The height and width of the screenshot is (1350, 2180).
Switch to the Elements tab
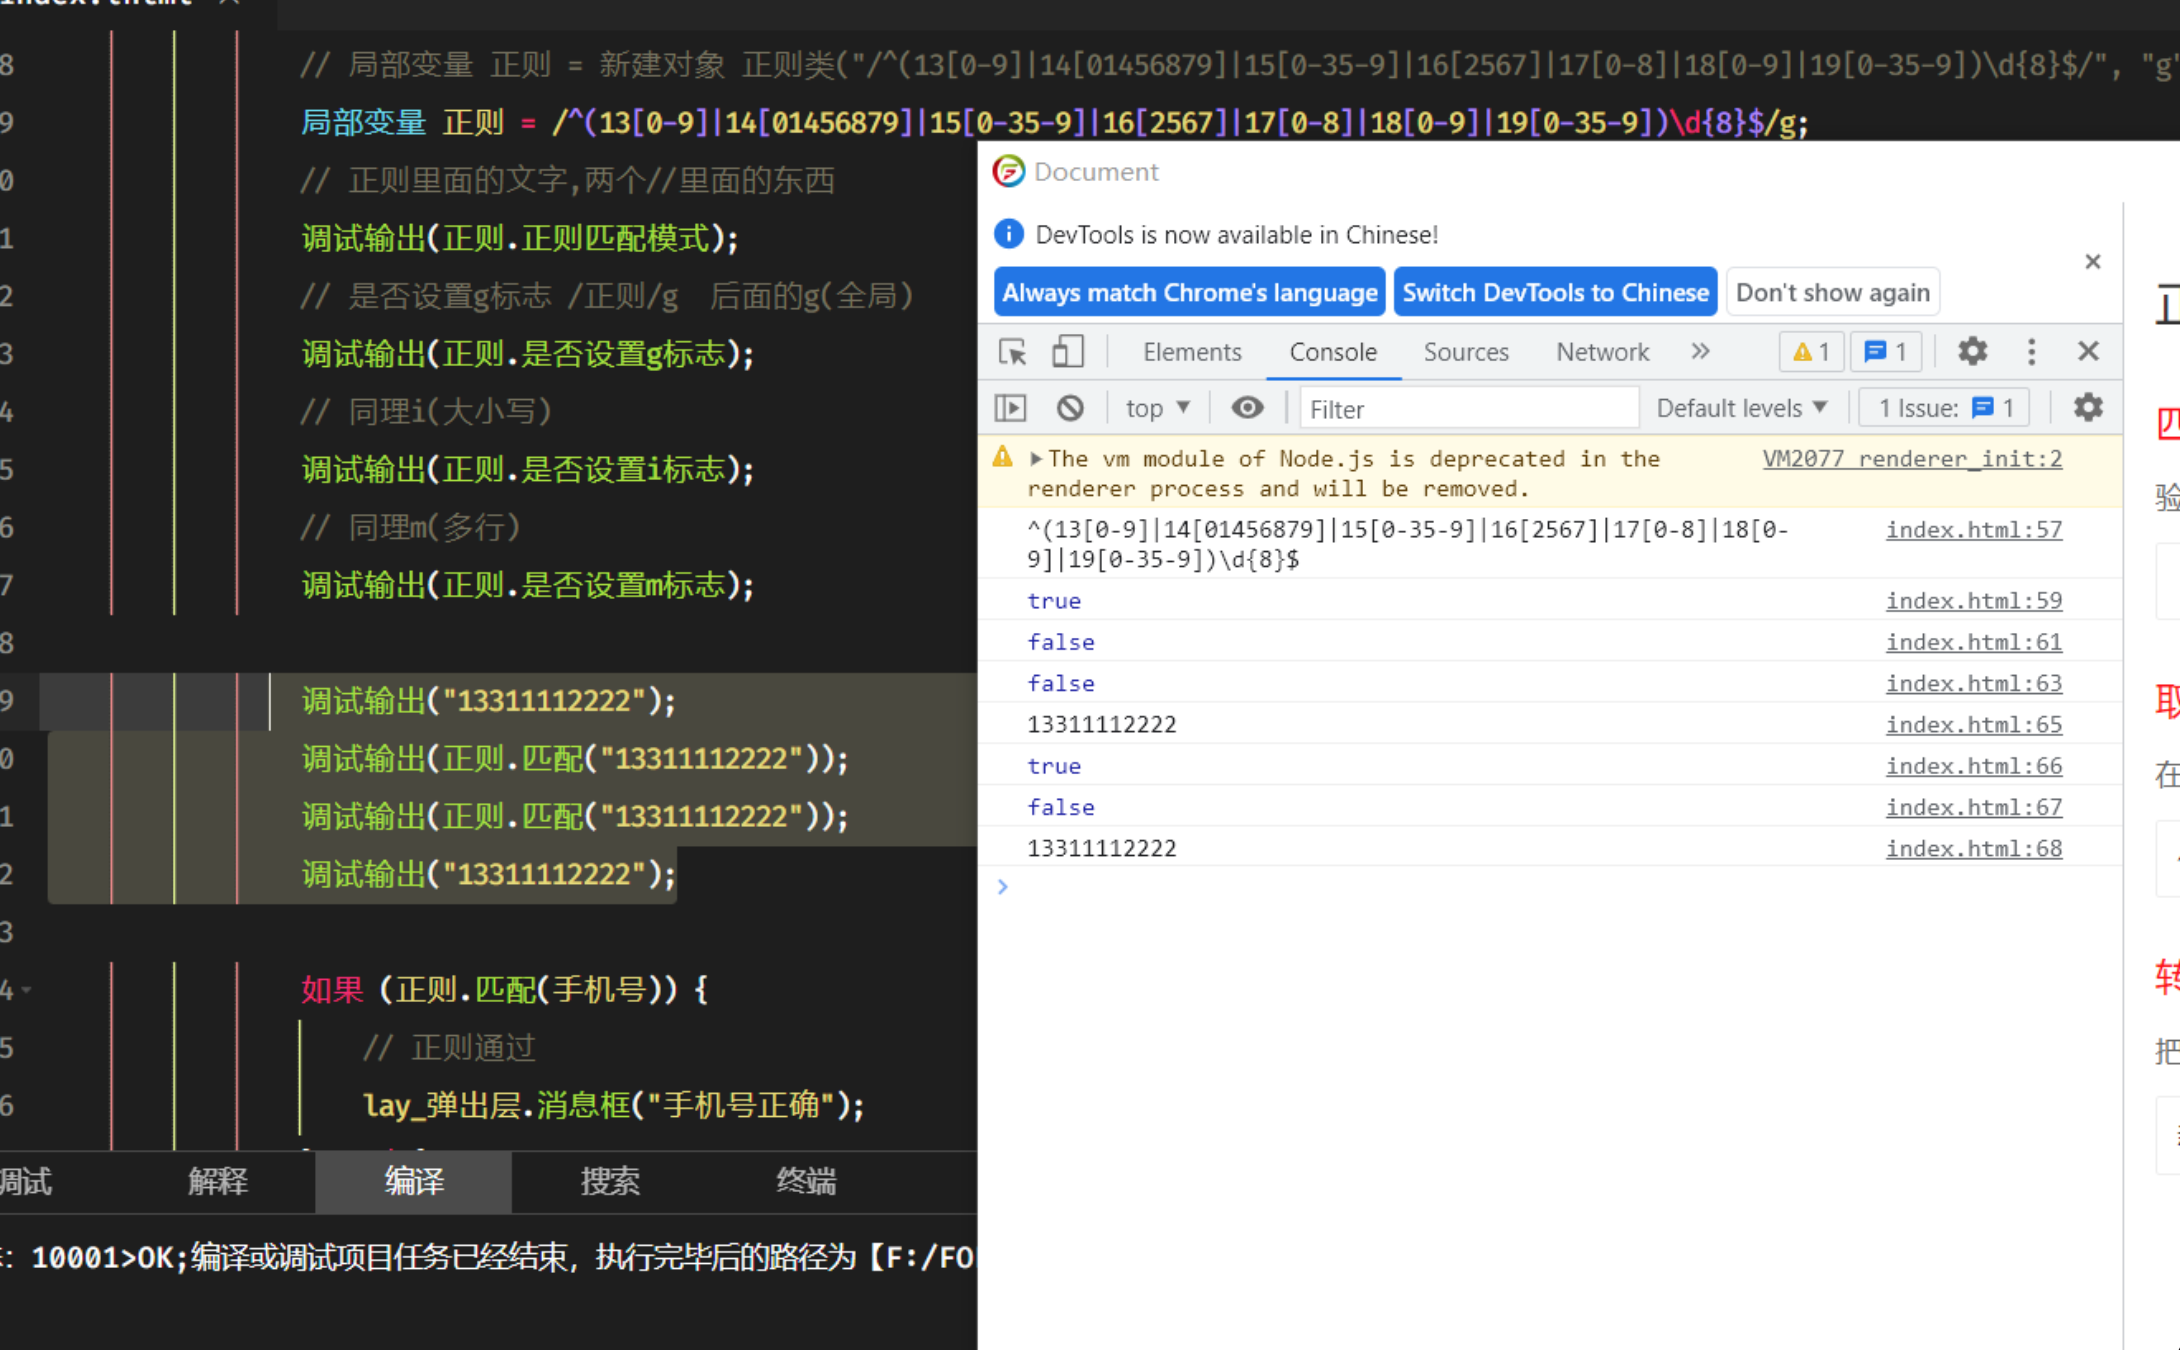(1192, 352)
